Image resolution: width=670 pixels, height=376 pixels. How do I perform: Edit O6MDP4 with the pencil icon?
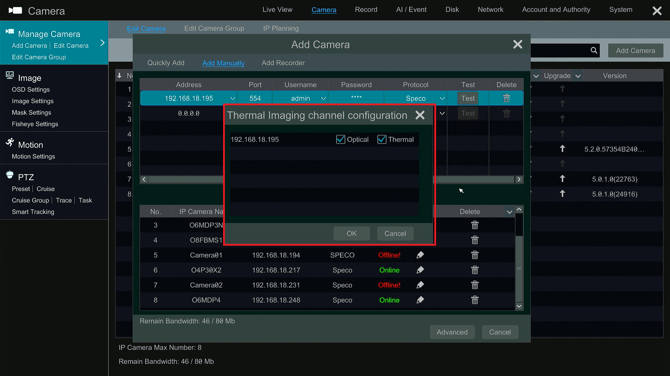(420, 300)
